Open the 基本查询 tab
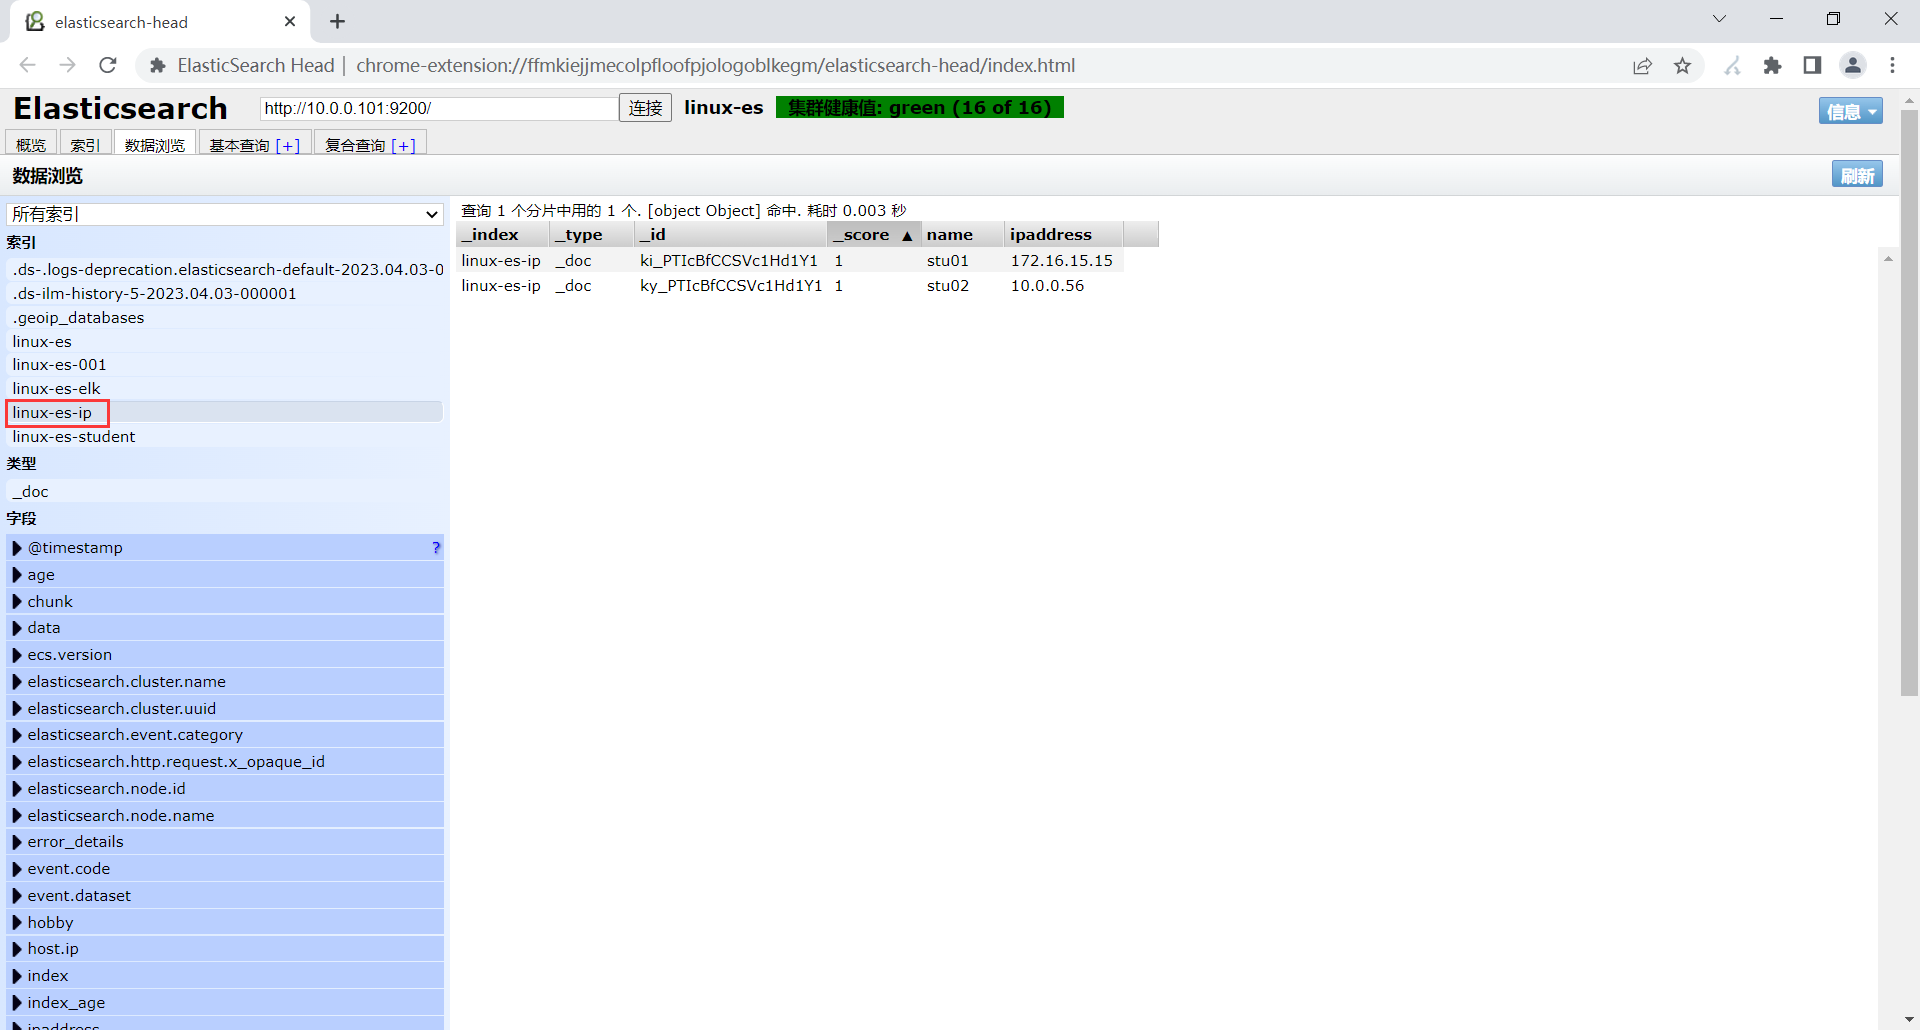The image size is (1920, 1030). coord(254,145)
